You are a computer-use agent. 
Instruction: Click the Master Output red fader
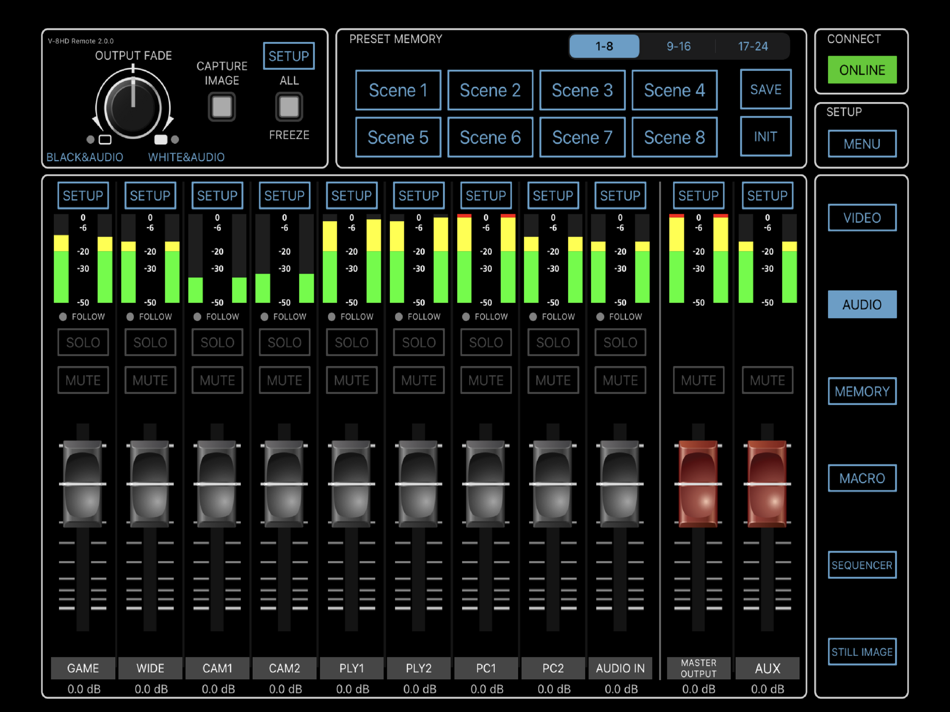click(x=698, y=484)
